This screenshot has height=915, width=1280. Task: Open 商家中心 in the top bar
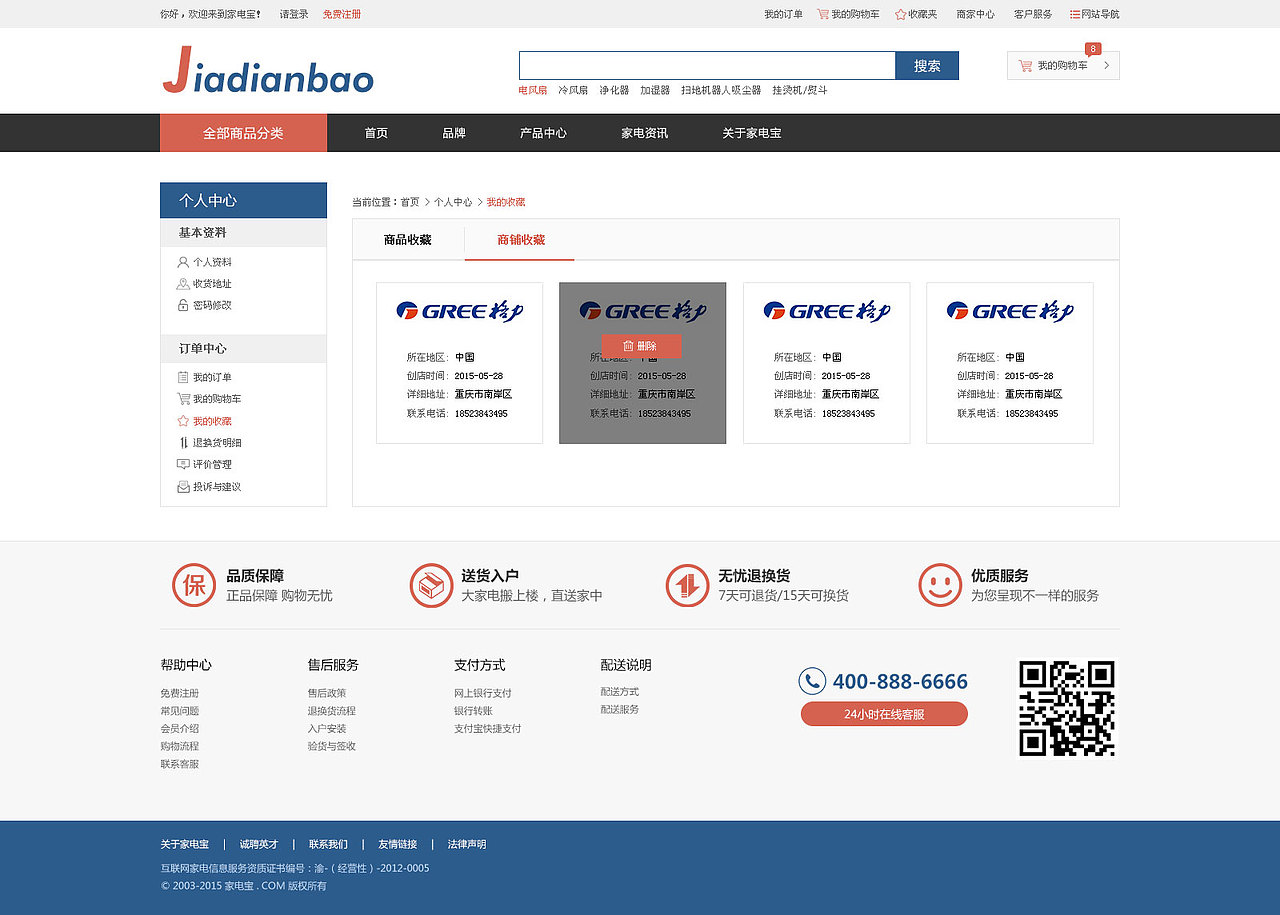(975, 14)
